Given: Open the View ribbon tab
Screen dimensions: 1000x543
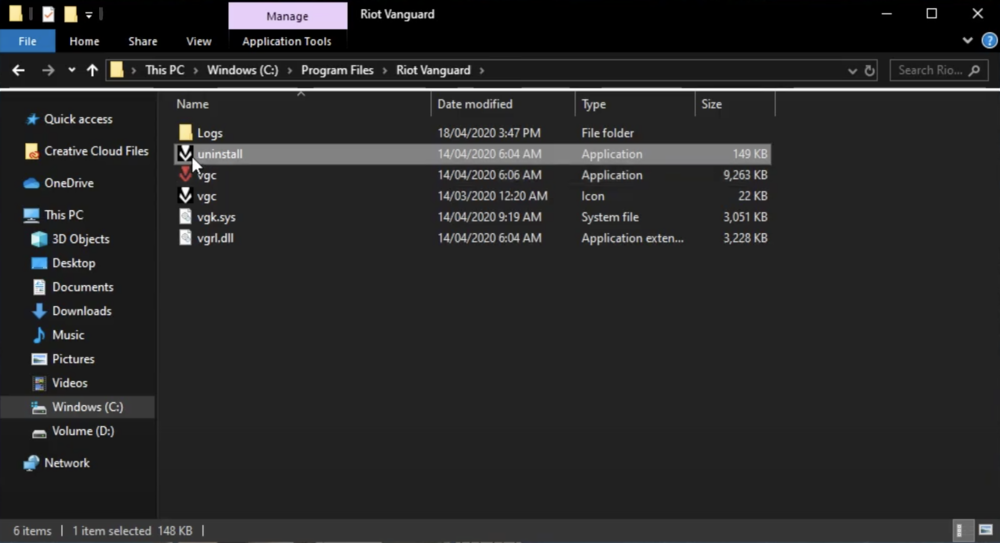Looking at the screenshot, I should [x=199, y=41].
